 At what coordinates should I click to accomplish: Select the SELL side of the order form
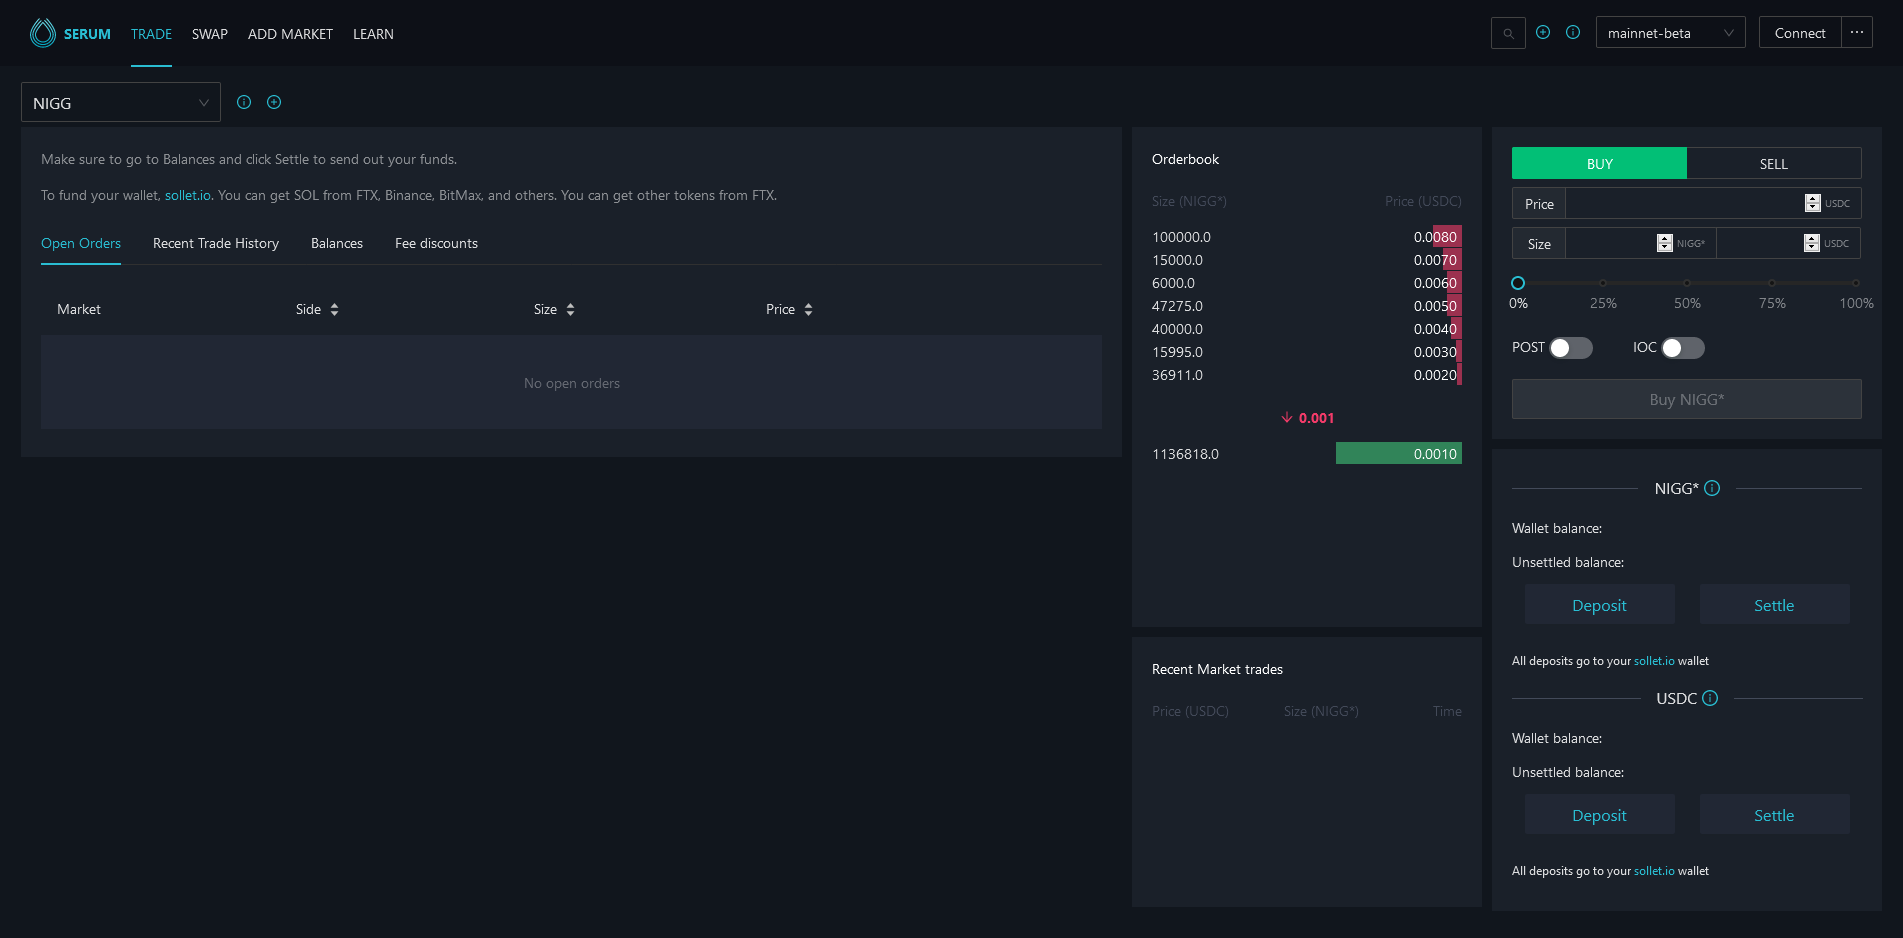tap(1774, 163)
